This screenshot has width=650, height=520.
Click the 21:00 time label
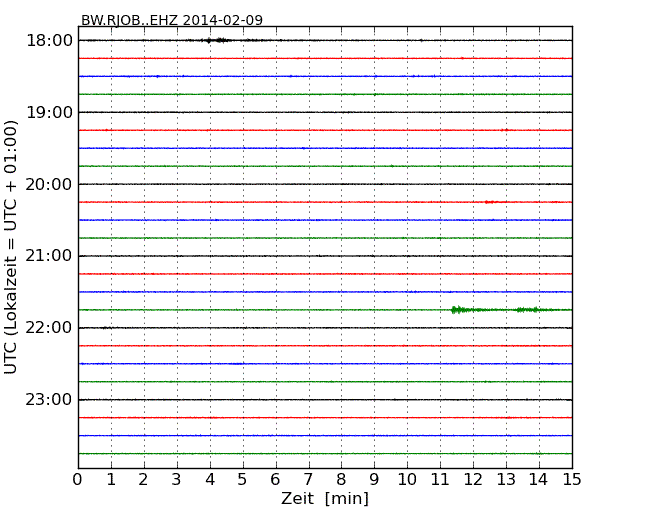[49, 256]
